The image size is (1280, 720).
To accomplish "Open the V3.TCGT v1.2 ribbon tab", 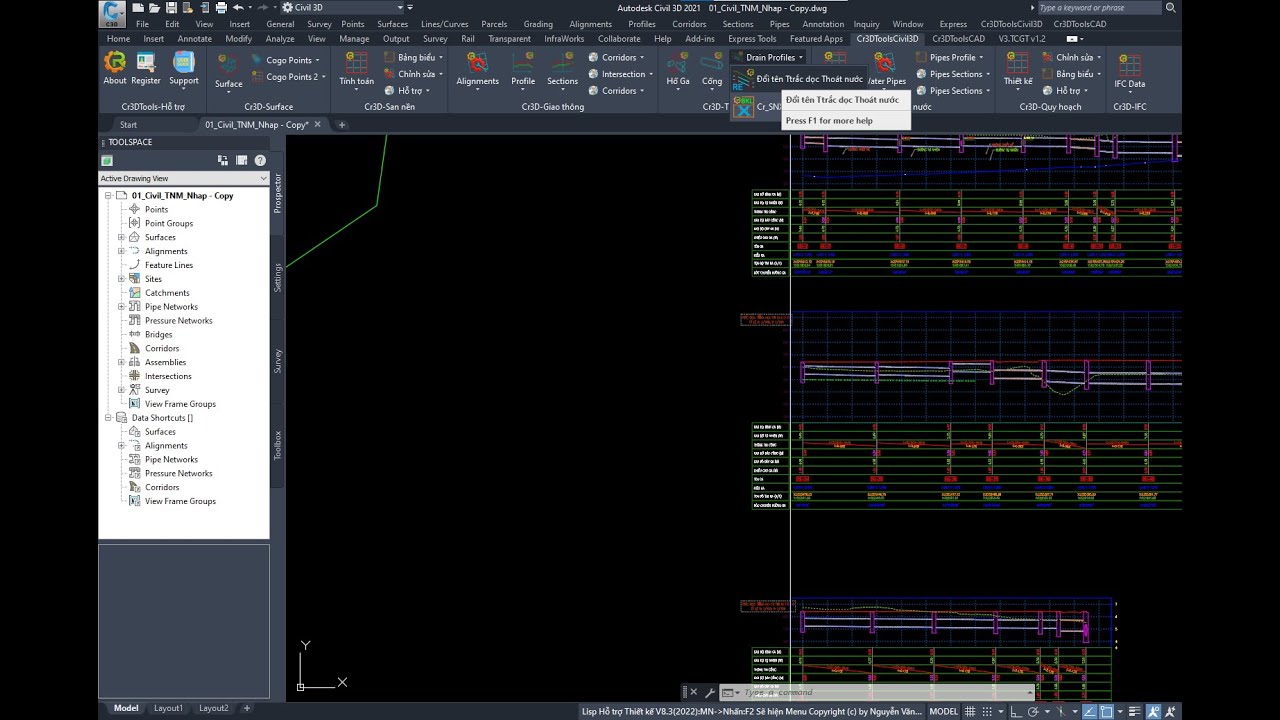I will point(1022,39).
